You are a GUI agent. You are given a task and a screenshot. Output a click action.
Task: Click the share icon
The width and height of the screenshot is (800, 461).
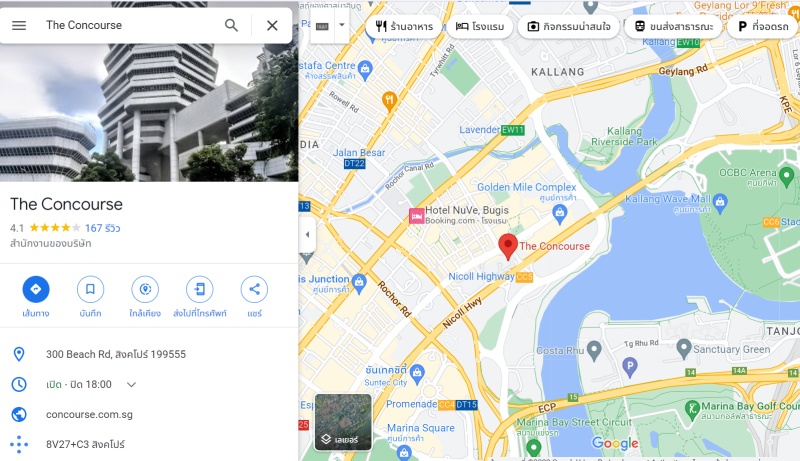click(x=254, y=289)
